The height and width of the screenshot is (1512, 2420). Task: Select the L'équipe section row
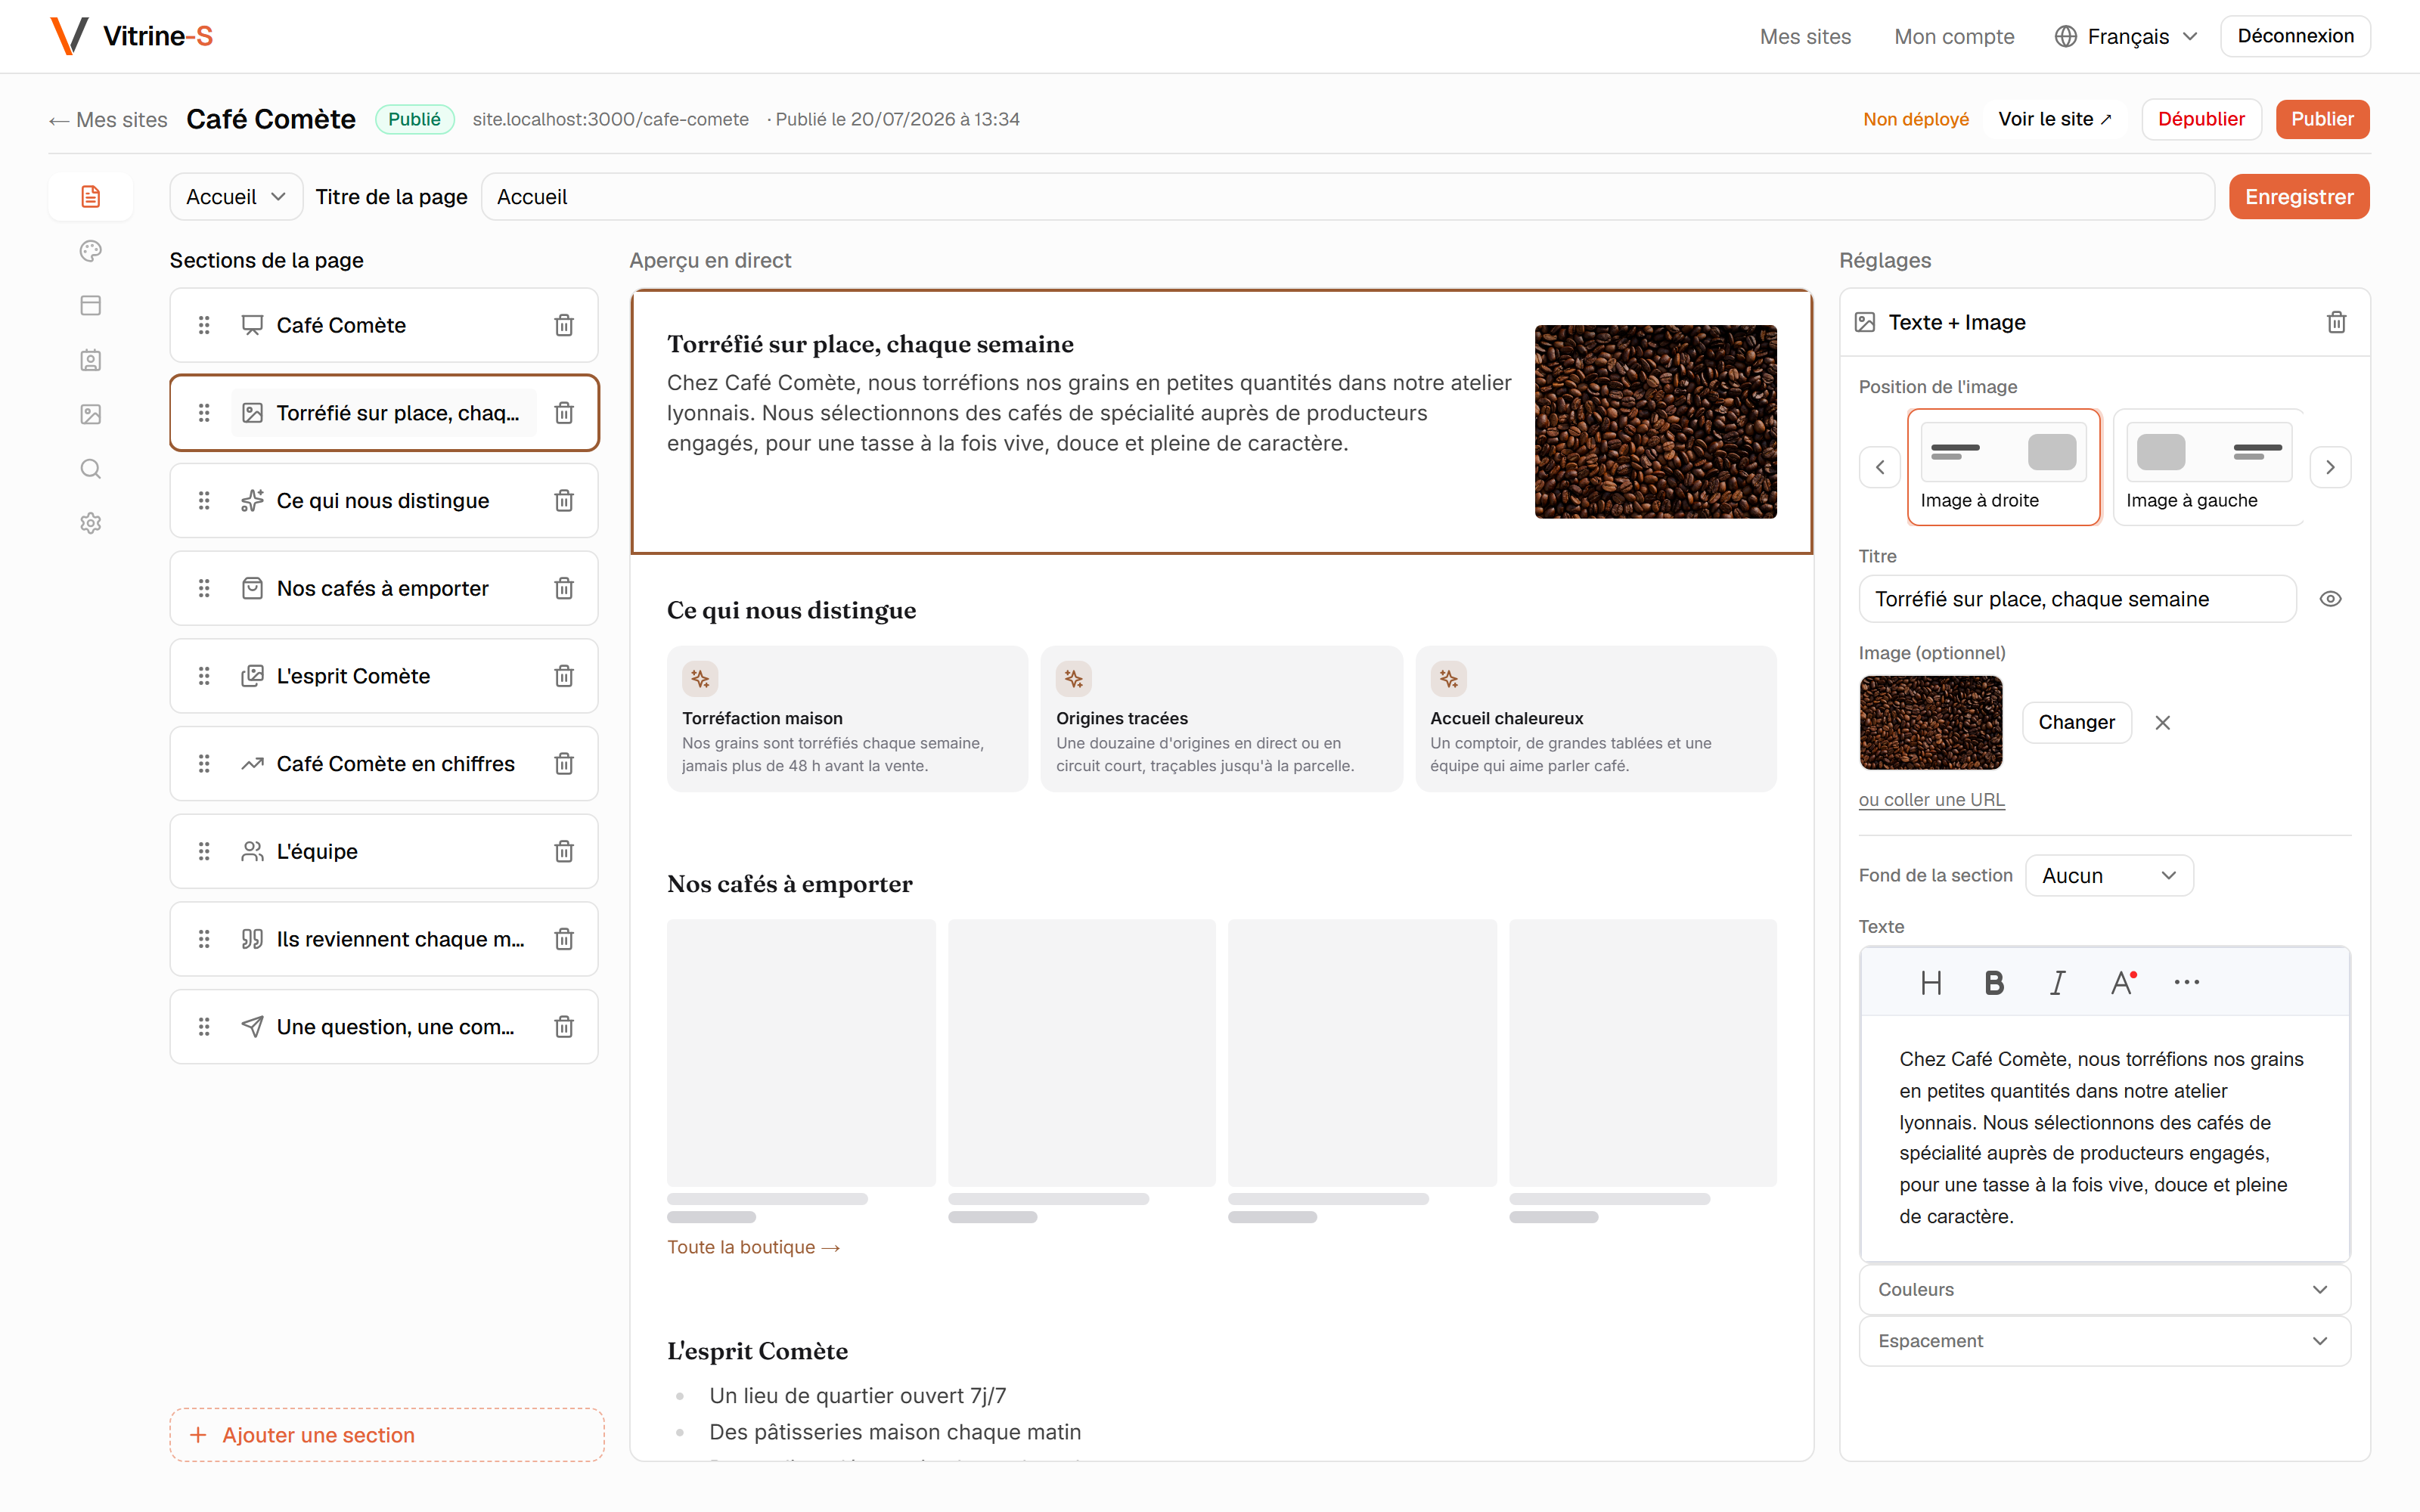tap(384, 851)
